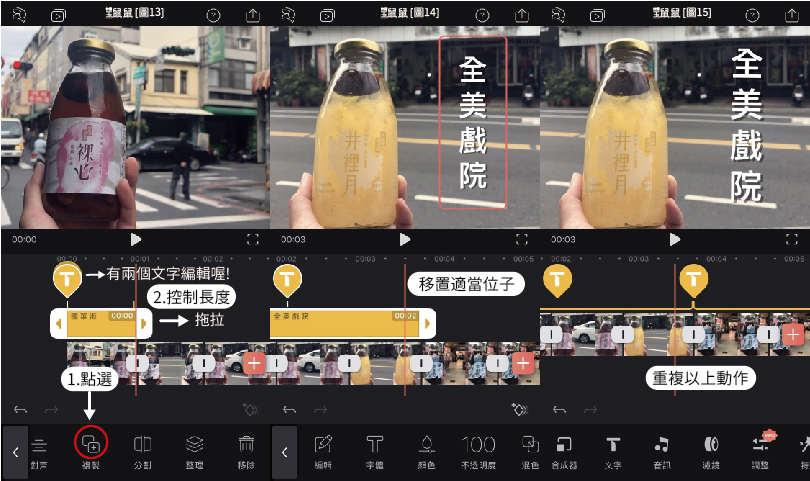This screenshot has height=481, width=810.
Task: Select the first yellow text marker in 圖15
Action: pyautogui.click(x=557, y=280)
